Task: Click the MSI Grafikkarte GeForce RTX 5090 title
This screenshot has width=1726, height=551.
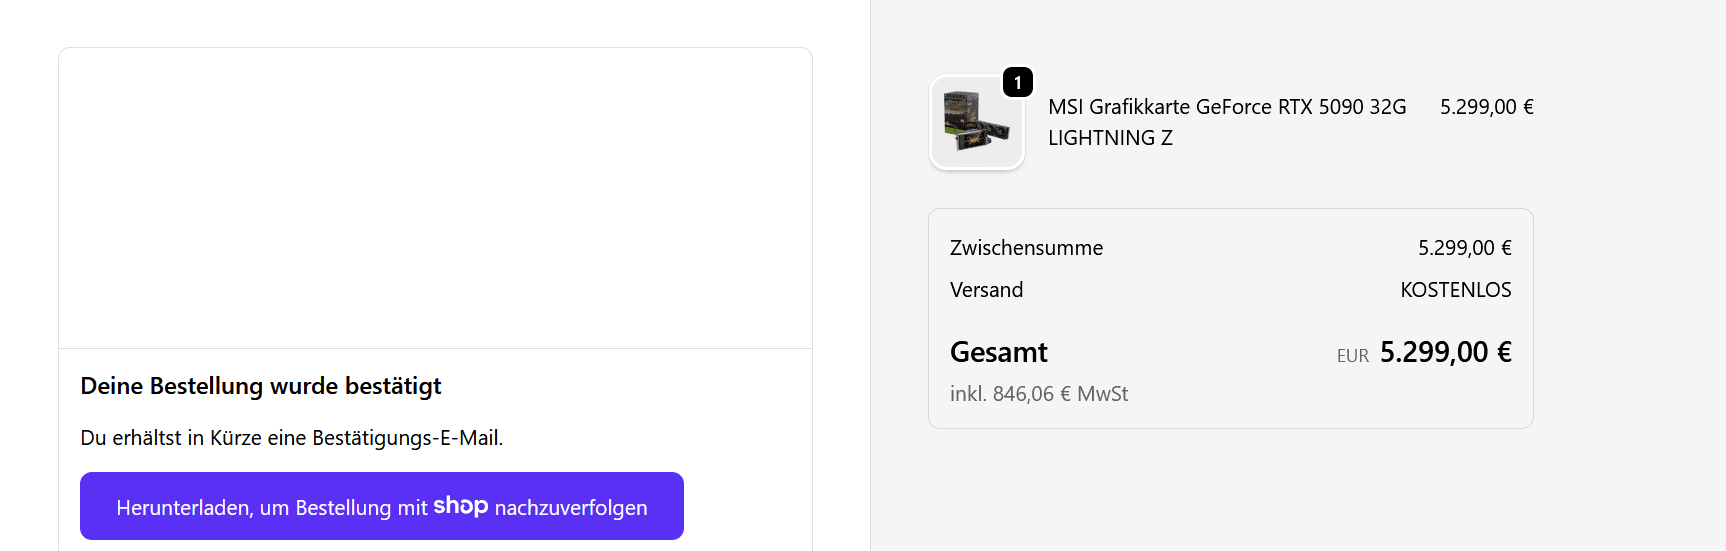Action: point(1226,107)
